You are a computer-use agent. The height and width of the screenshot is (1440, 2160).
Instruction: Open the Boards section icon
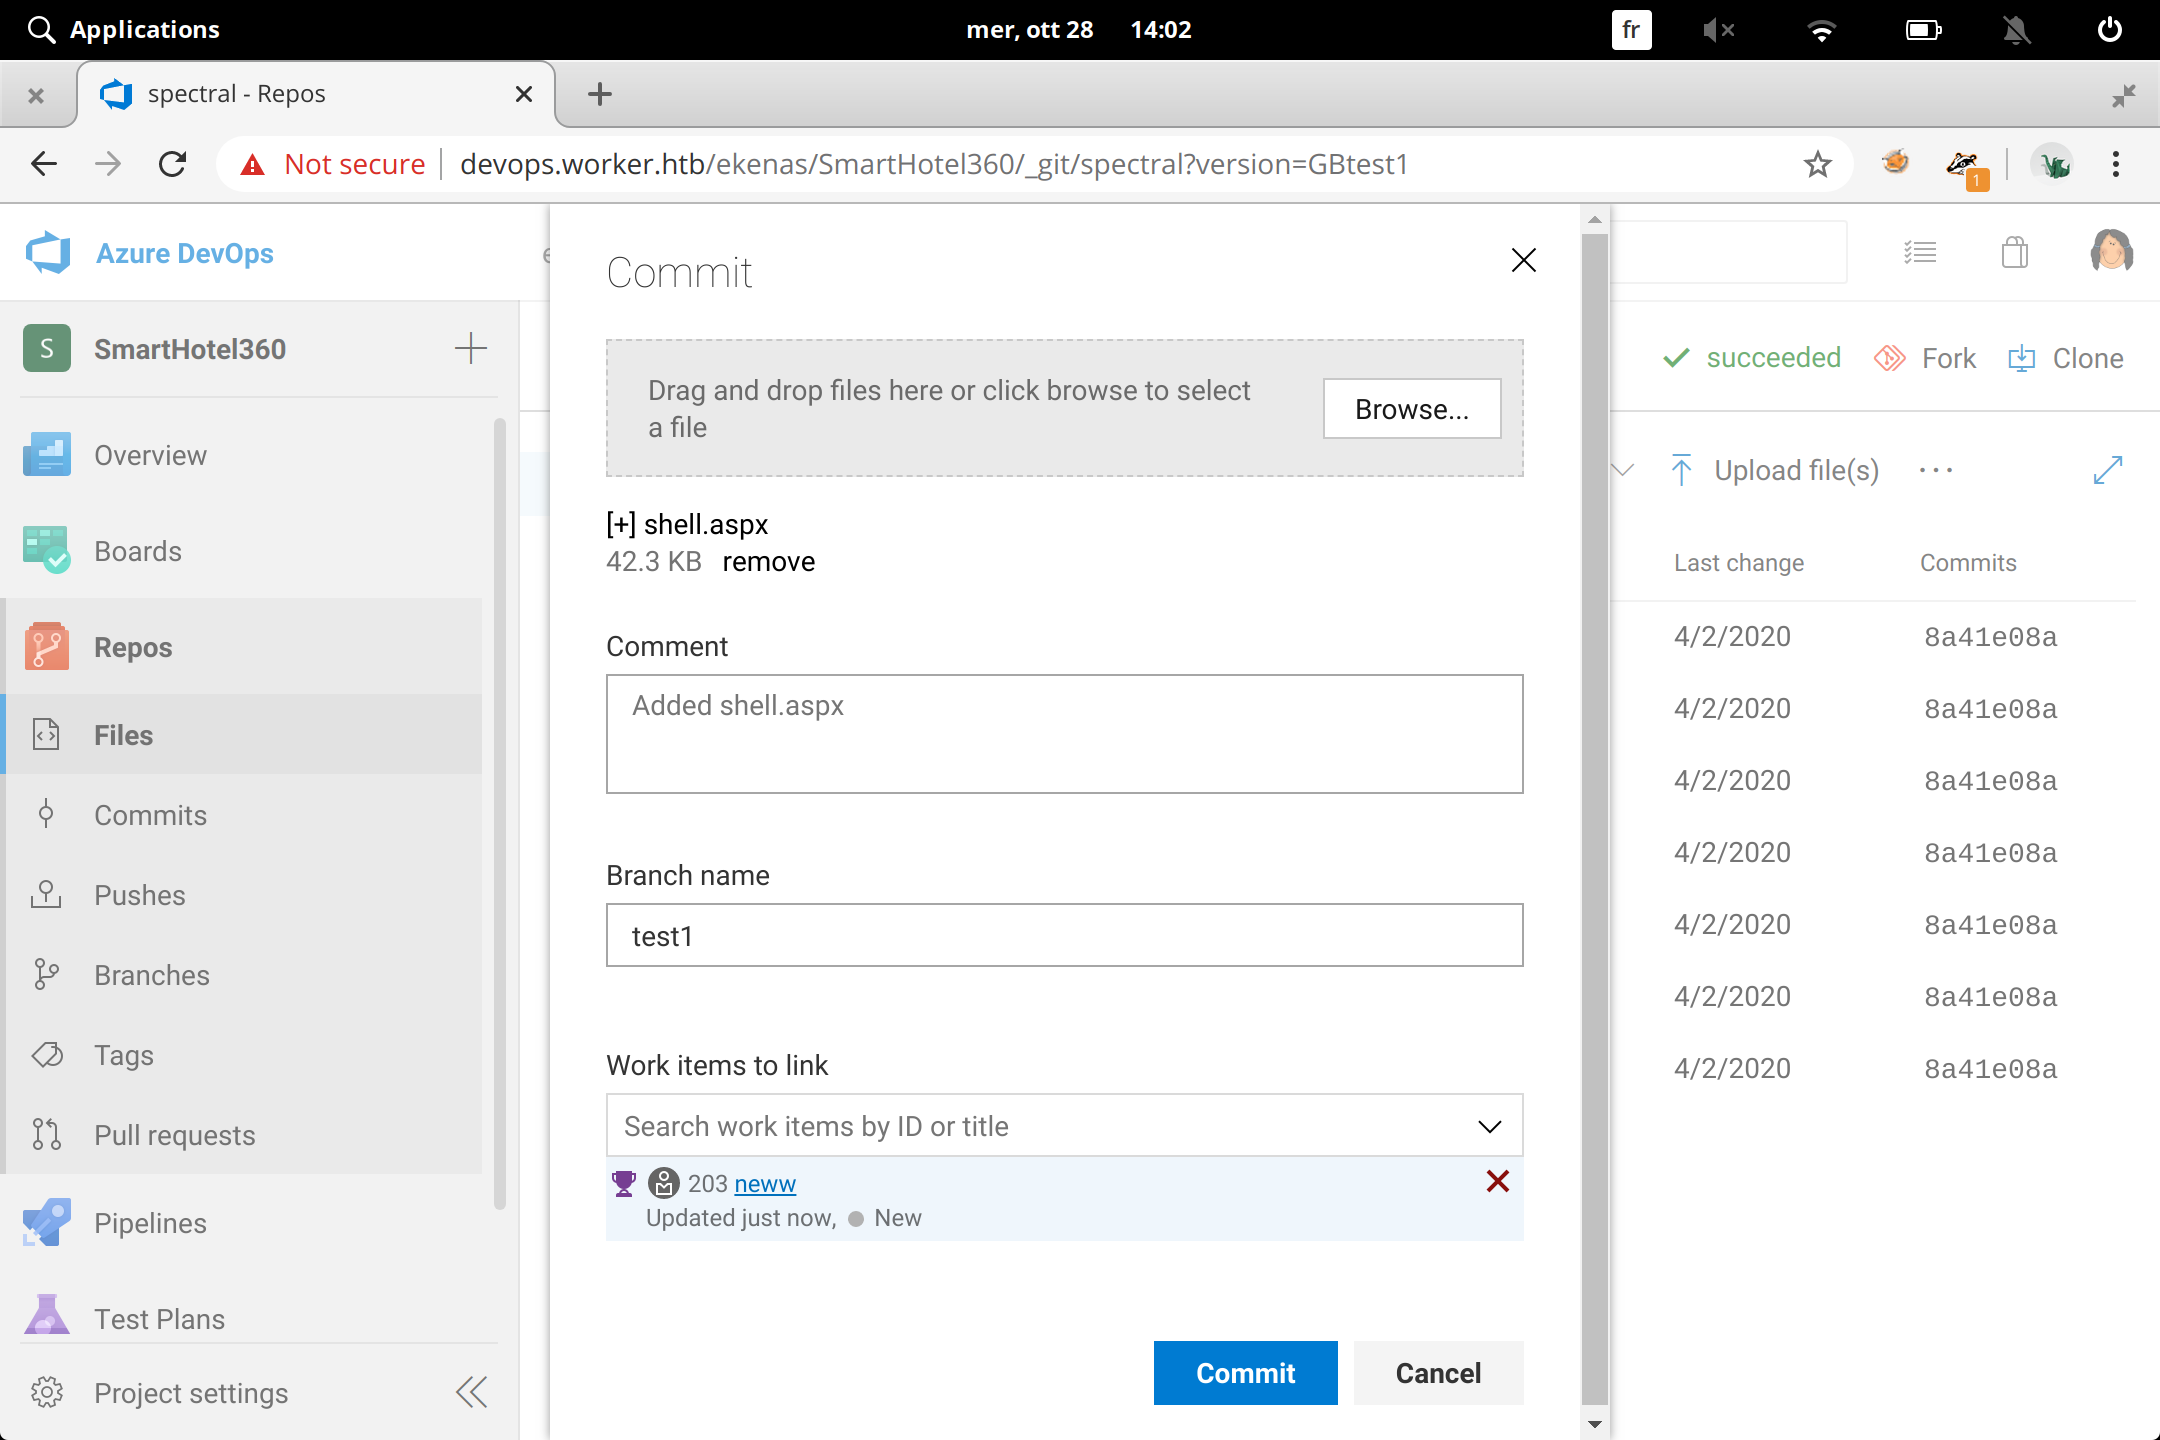46,550
